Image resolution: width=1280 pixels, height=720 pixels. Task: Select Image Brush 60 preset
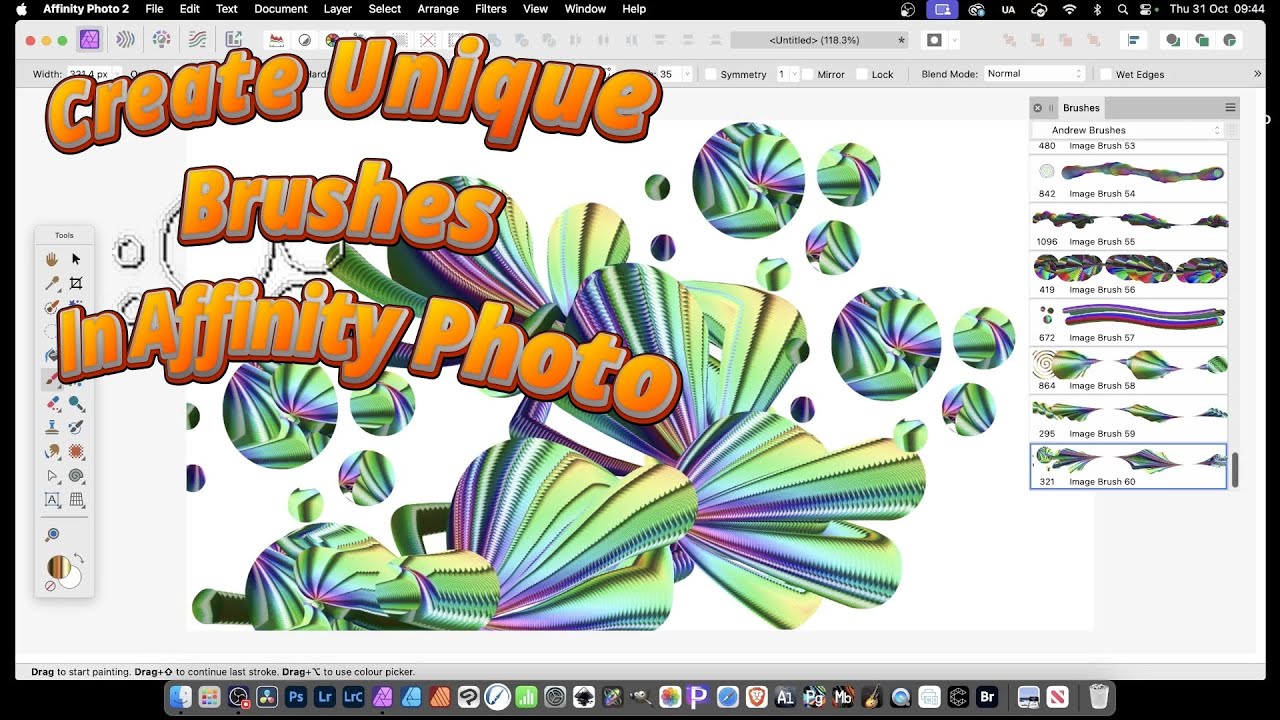(x=1128, y=467)
